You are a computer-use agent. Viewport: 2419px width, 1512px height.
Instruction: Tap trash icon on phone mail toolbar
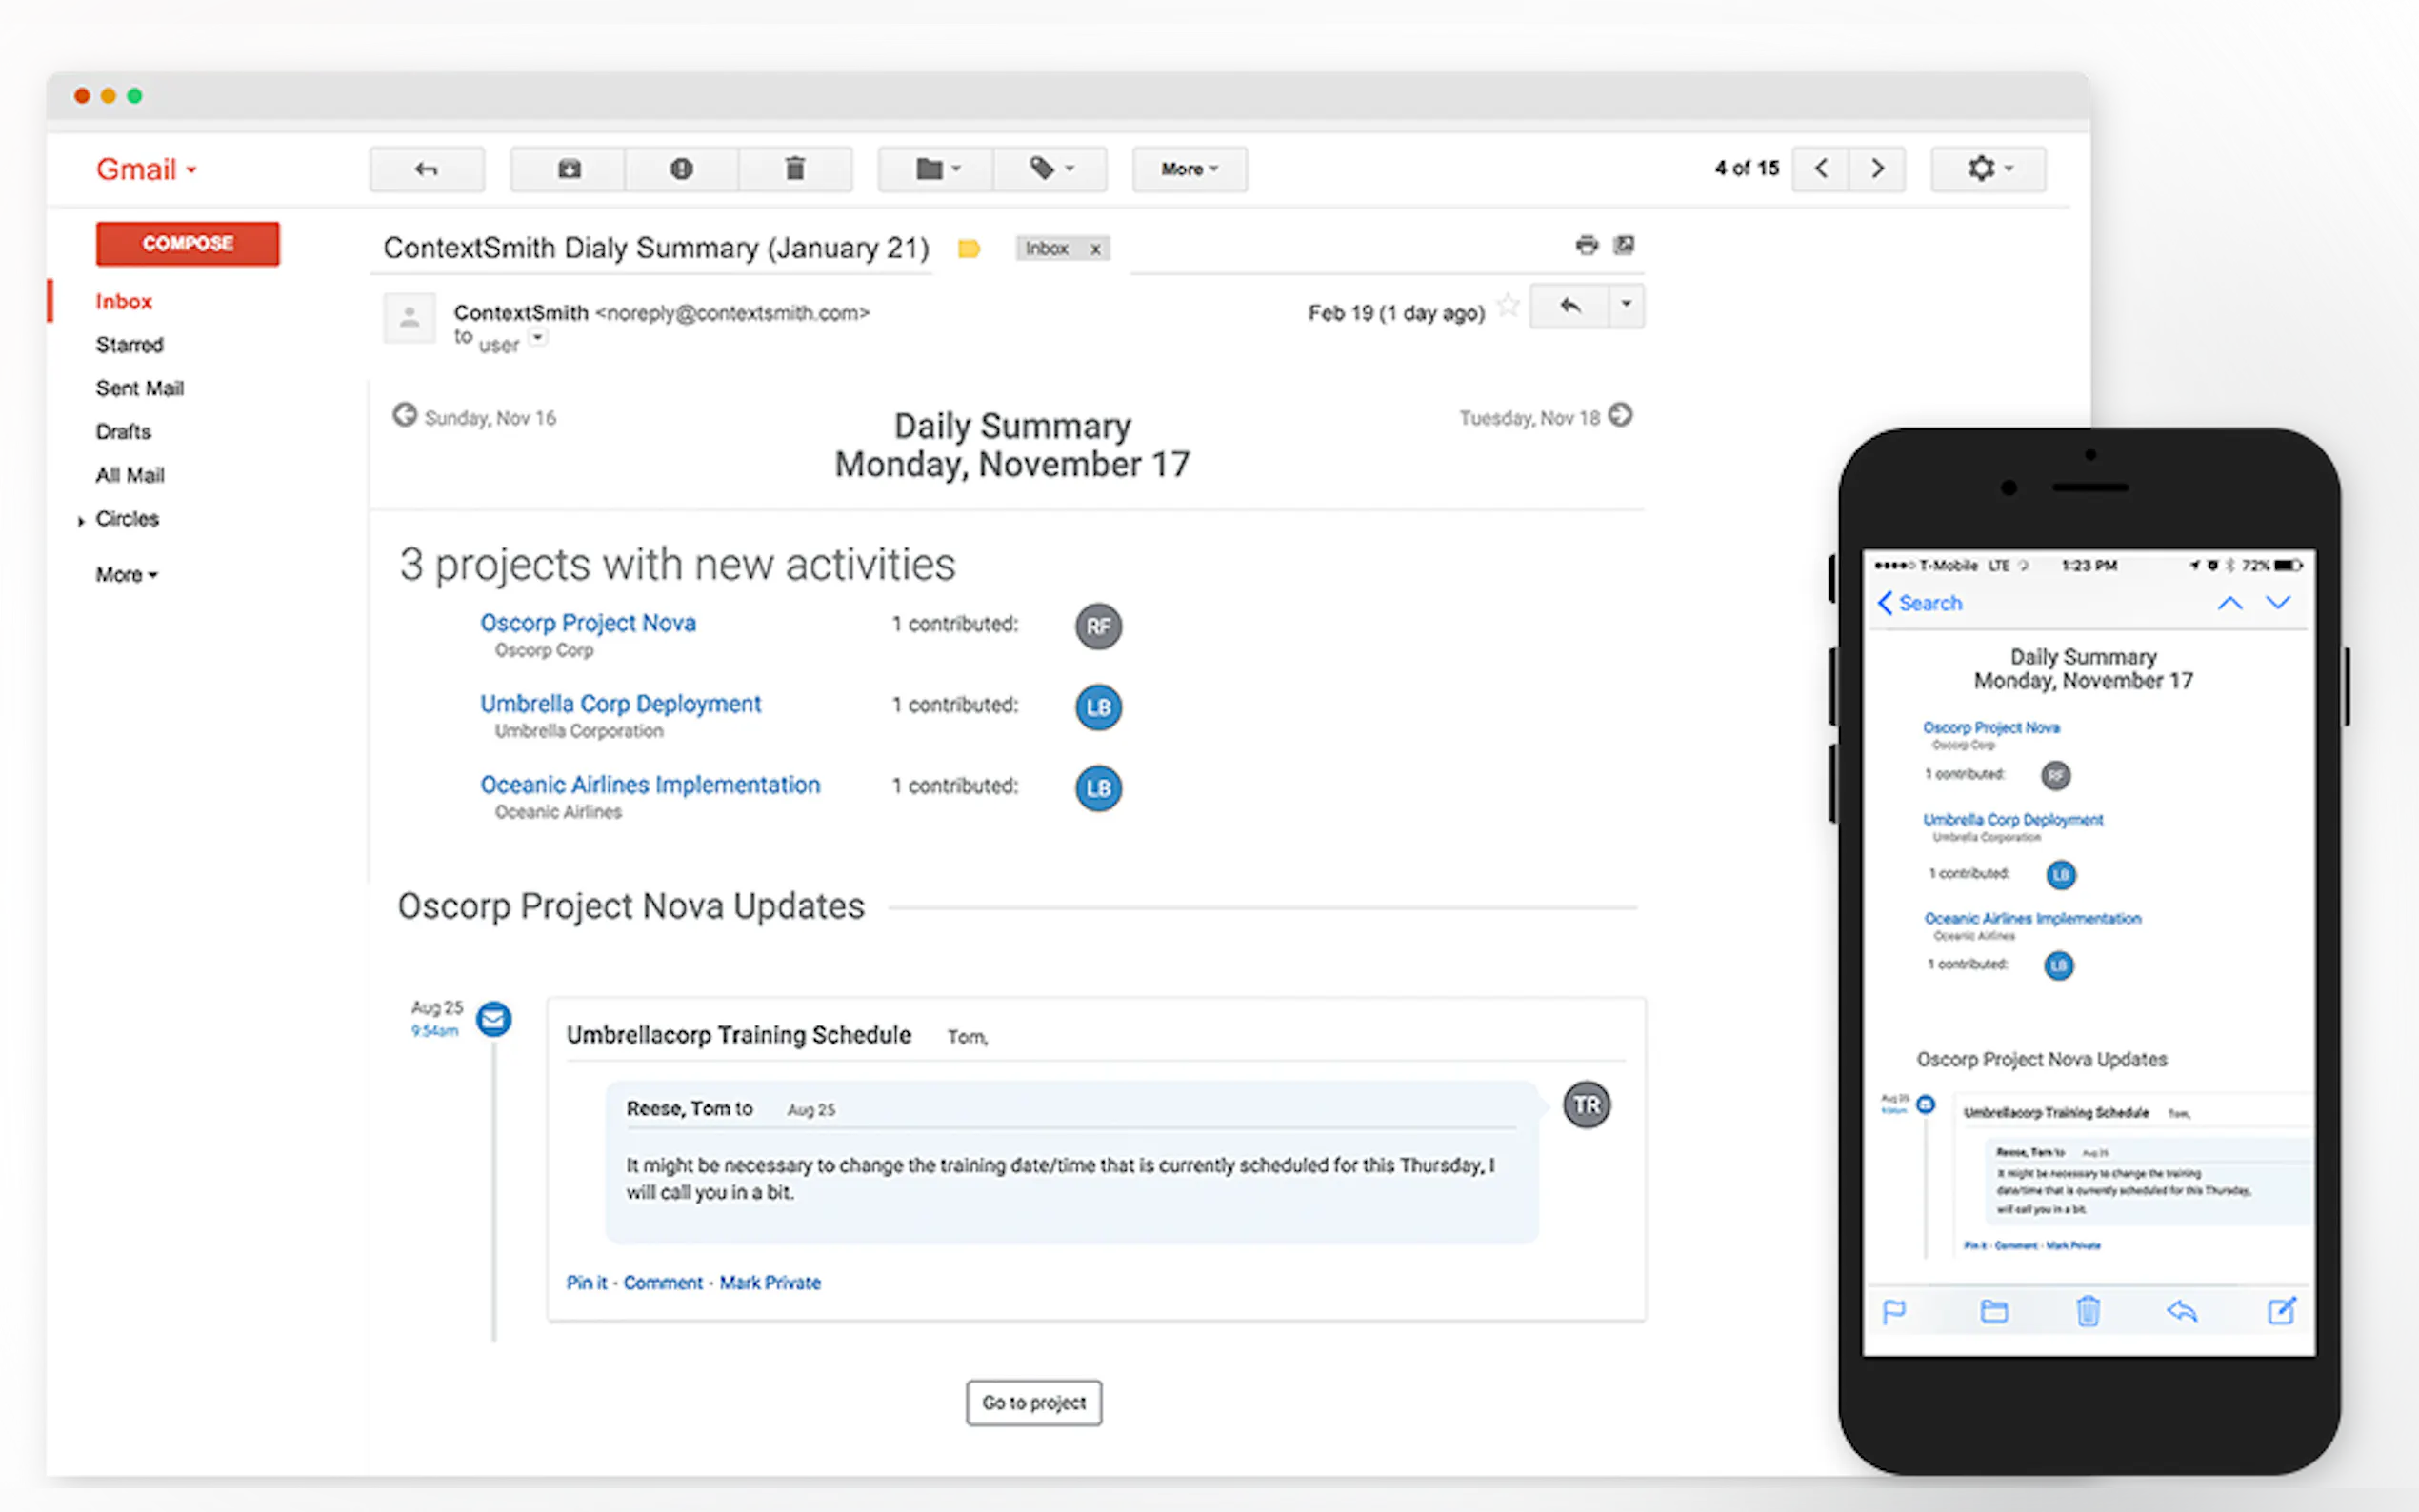[x=2087, y=1310]
